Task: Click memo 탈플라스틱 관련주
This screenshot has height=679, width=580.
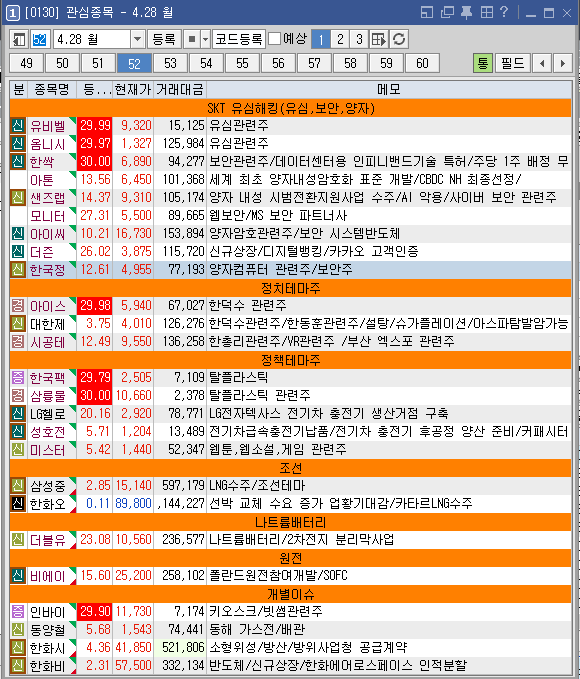Action: 260,395
